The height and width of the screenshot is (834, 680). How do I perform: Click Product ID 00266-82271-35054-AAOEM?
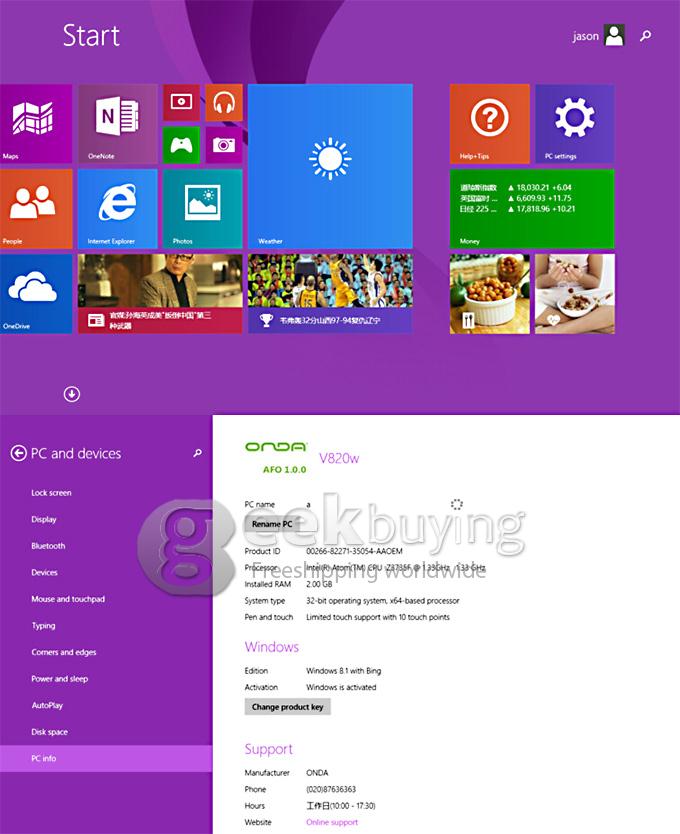[x=354, y=551]
